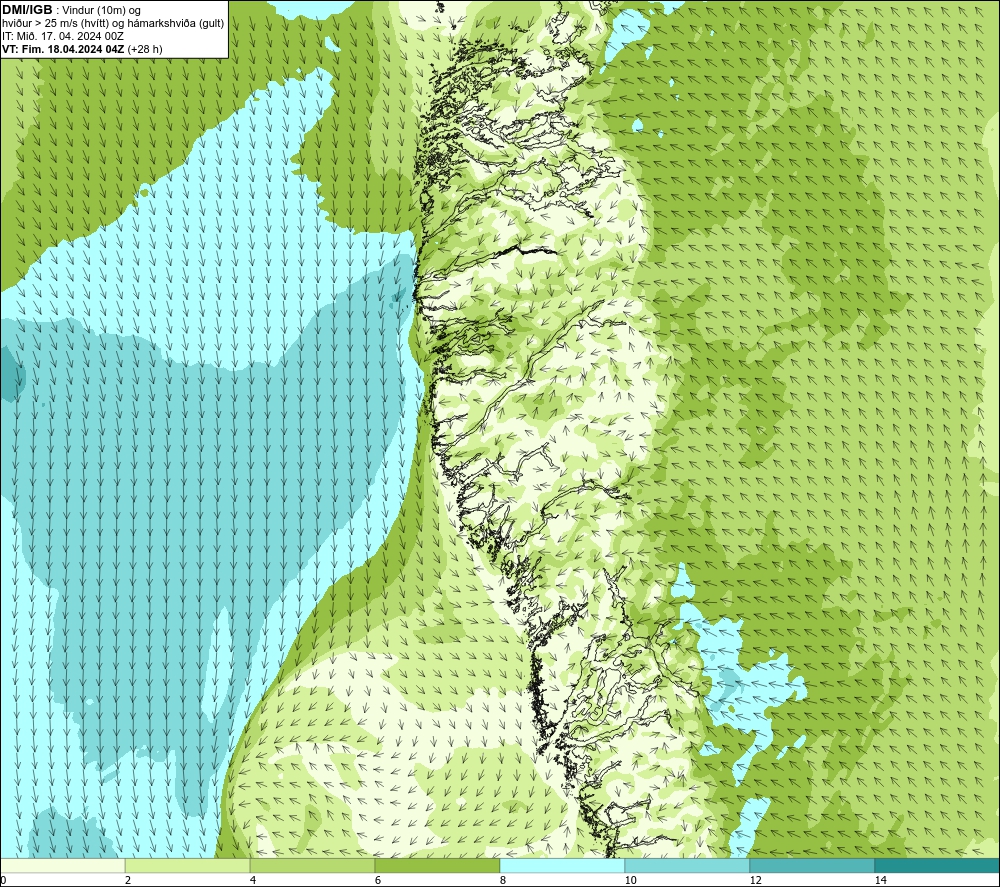Click the colorbar label '8'

tap(503, 880)
